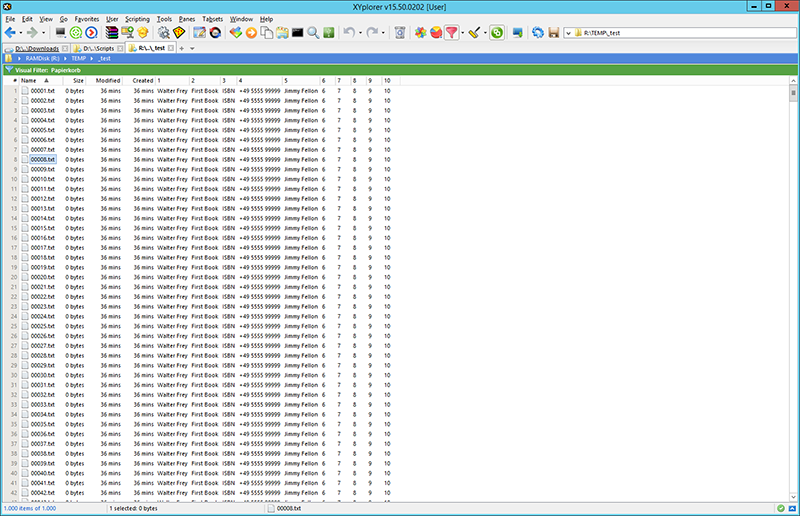
Task: Click the broom cleanup icon
Action: click(x=475, y=33)
